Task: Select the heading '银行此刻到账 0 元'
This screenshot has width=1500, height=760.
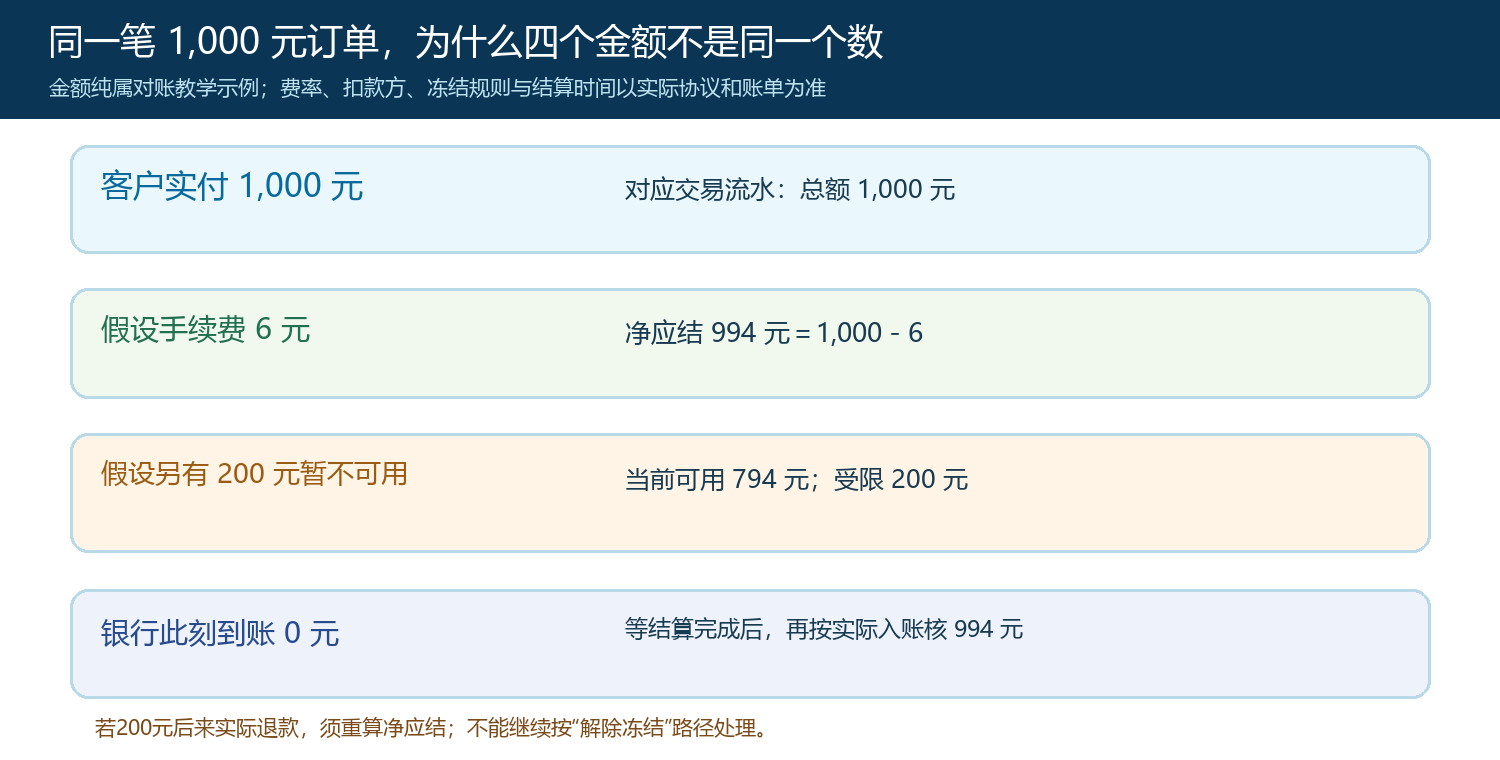Action: pyautogui.click(x=220, y=633)
